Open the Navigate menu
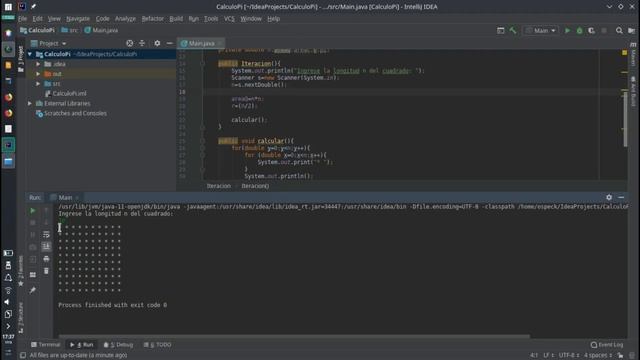This screenshot has height=360, width=640. [x=78, y=19]
